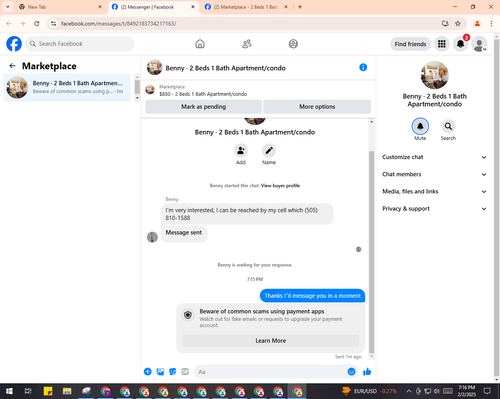Open the EUR/USD taskbar widget
Image resolution: width=500 pixels, height=399 pixels.
tap(369, 391)
